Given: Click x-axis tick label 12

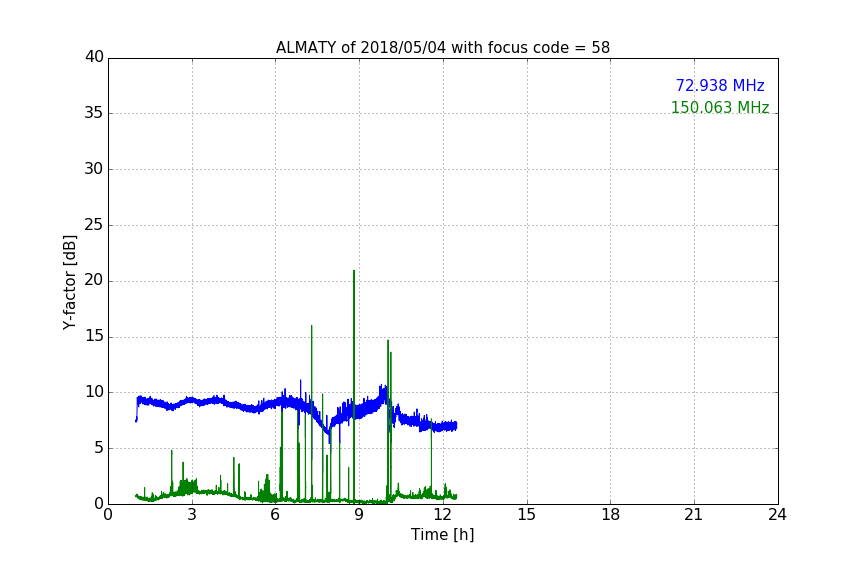Looking at the screenshot, I should pyautogui.click(x=443, y=515).
